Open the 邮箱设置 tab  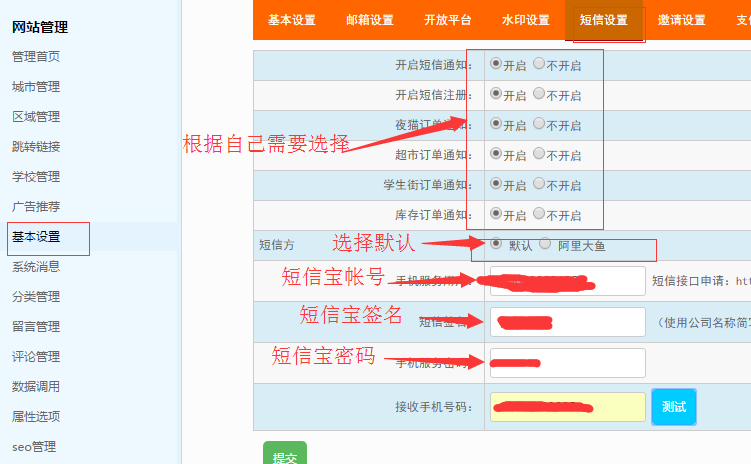tap(369, 20)
